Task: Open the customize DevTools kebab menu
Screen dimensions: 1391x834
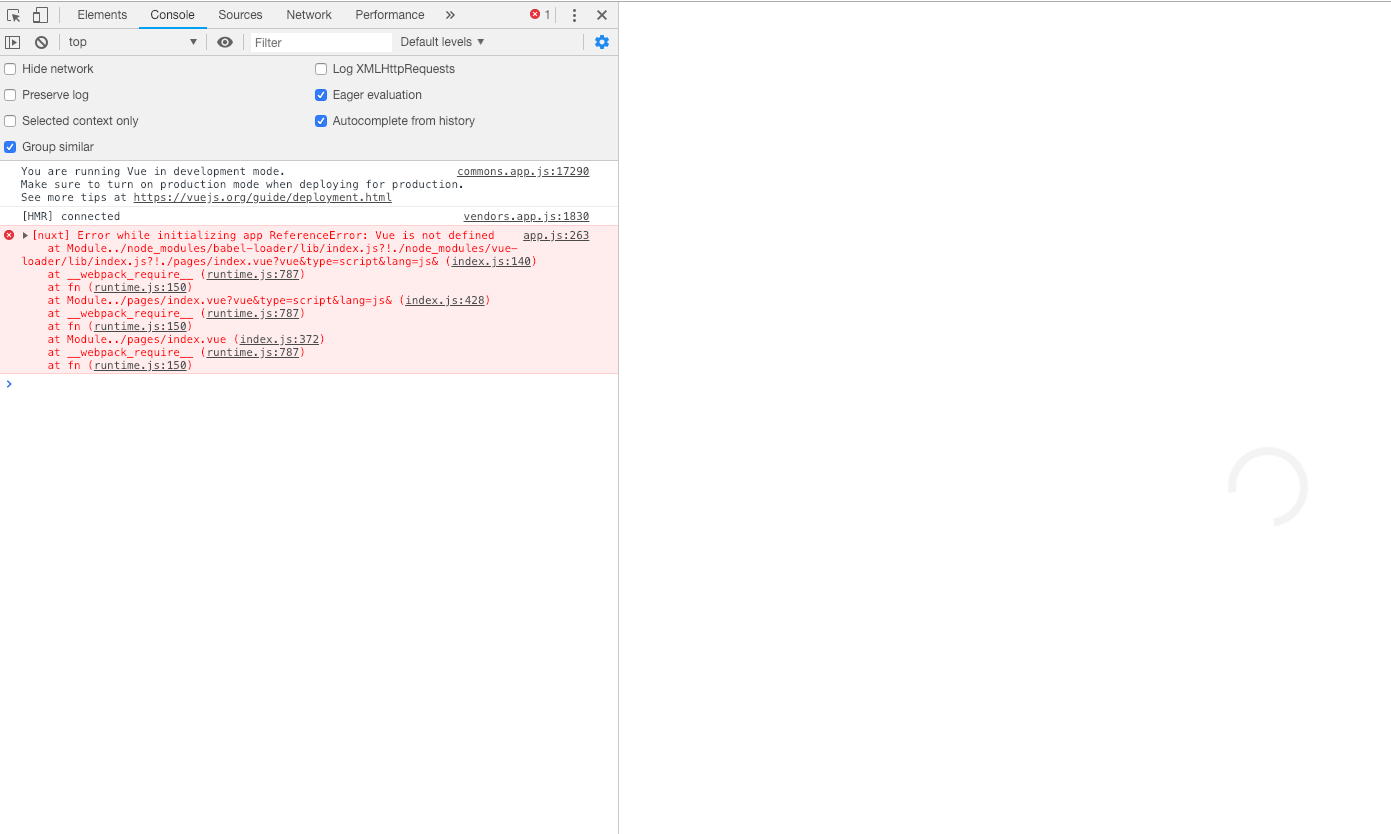Action: 573,14
